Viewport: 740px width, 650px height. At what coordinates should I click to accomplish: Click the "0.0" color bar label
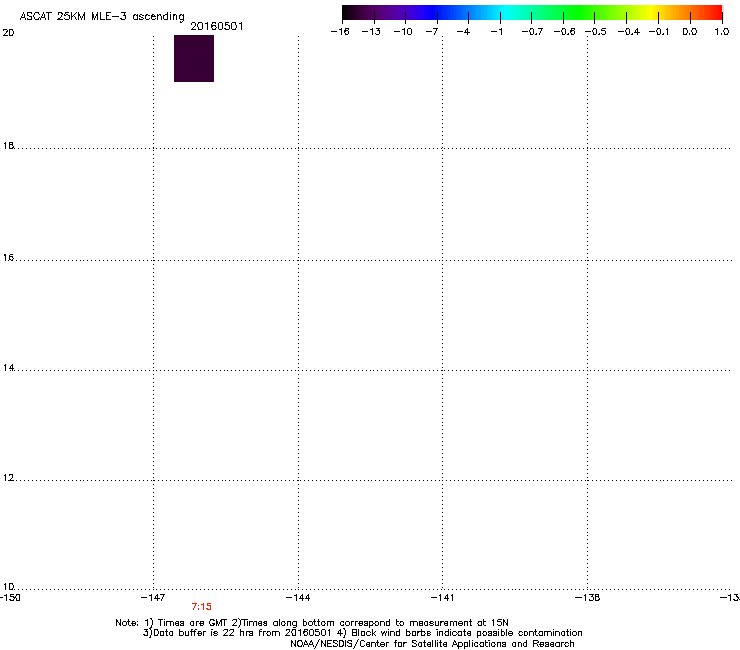pos(690,32)
